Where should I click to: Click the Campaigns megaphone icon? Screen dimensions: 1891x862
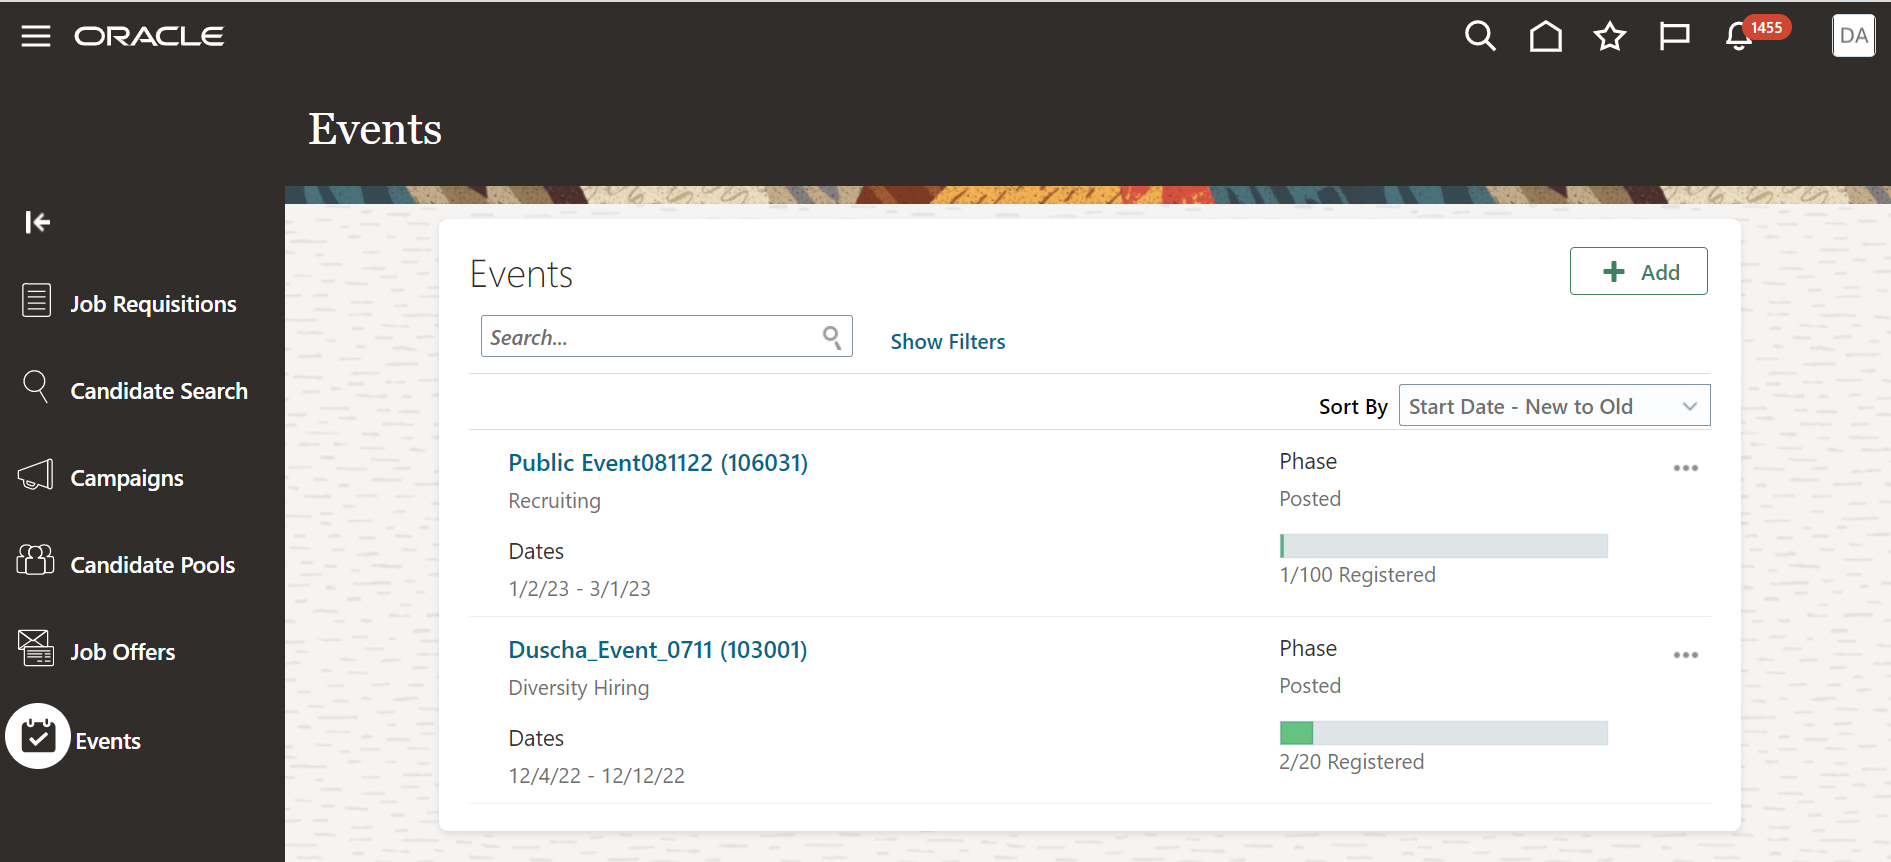[36, 475]
